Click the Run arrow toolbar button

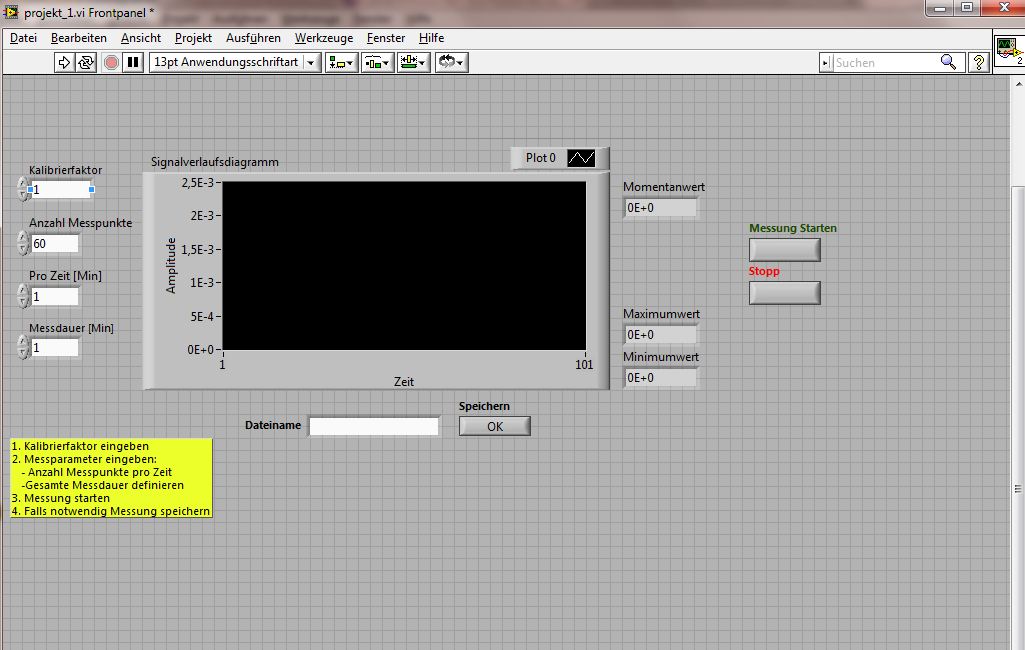(64, 62)
